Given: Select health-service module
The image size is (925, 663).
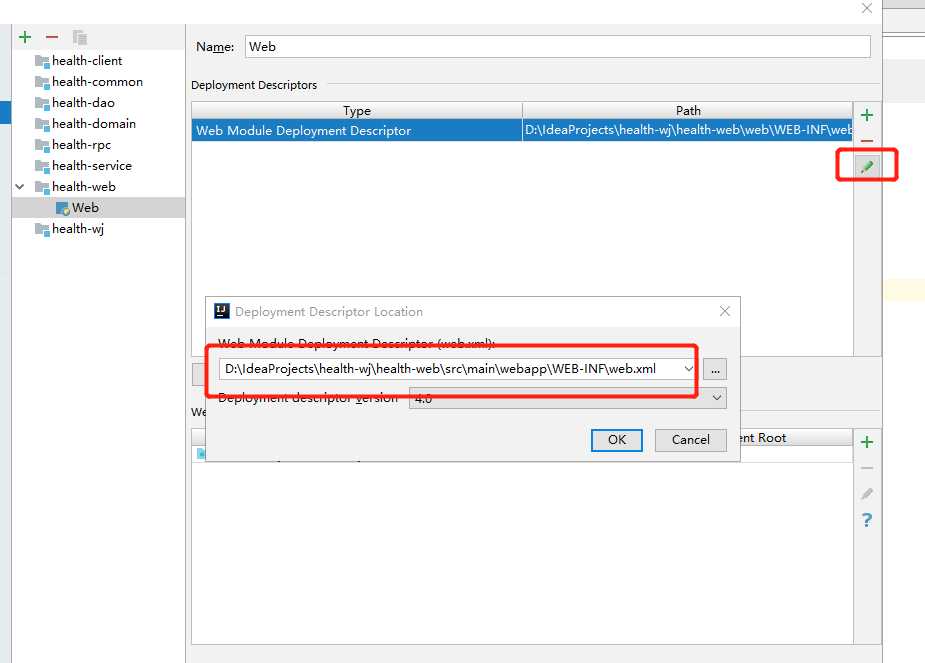Looking at the screenshot, I should pos(92,166).
